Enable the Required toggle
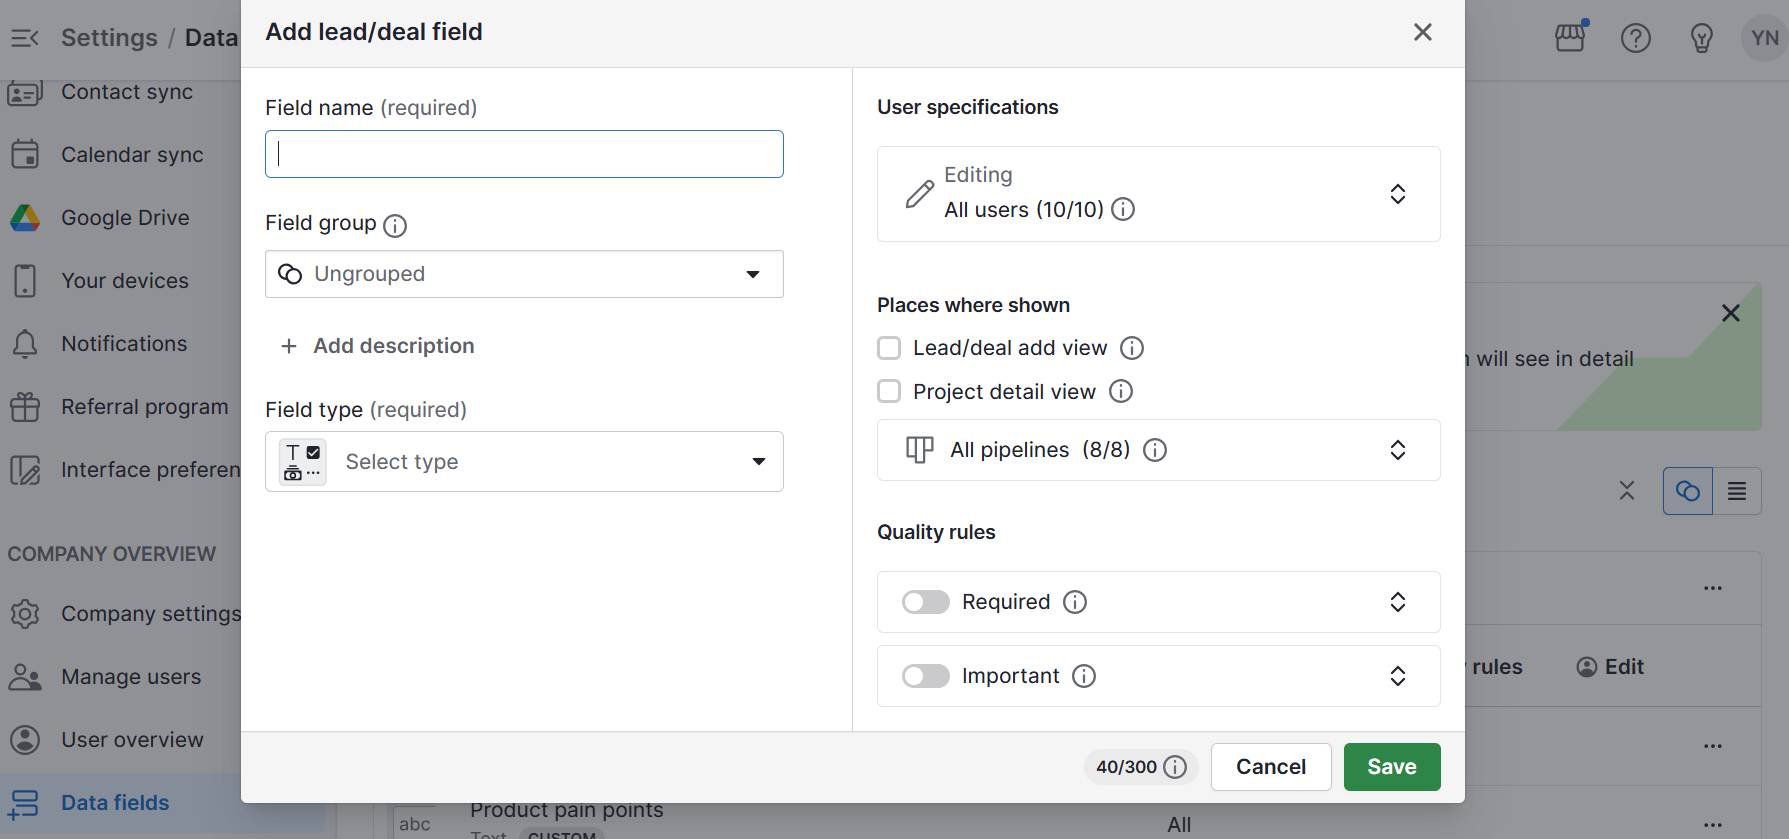 click(926, 602)
